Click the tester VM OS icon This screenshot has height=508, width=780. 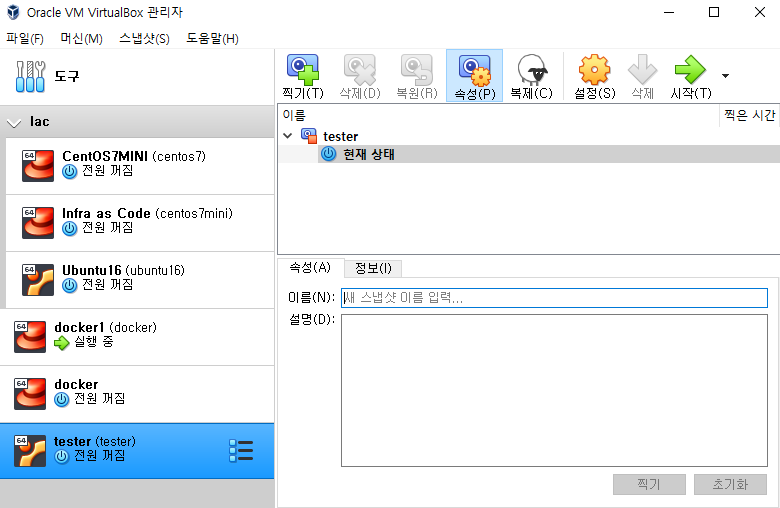point(30,451)
